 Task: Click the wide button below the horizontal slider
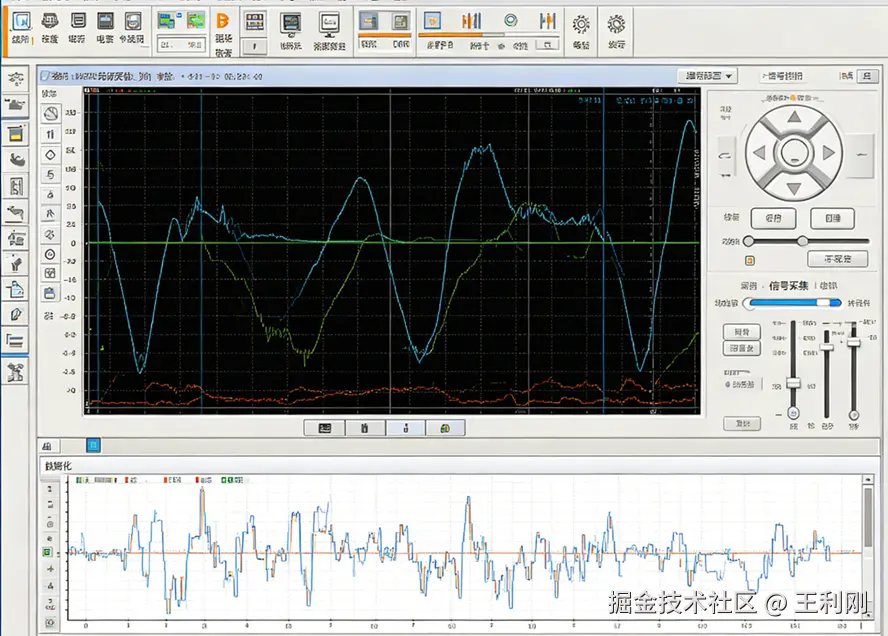pos(837,259)
